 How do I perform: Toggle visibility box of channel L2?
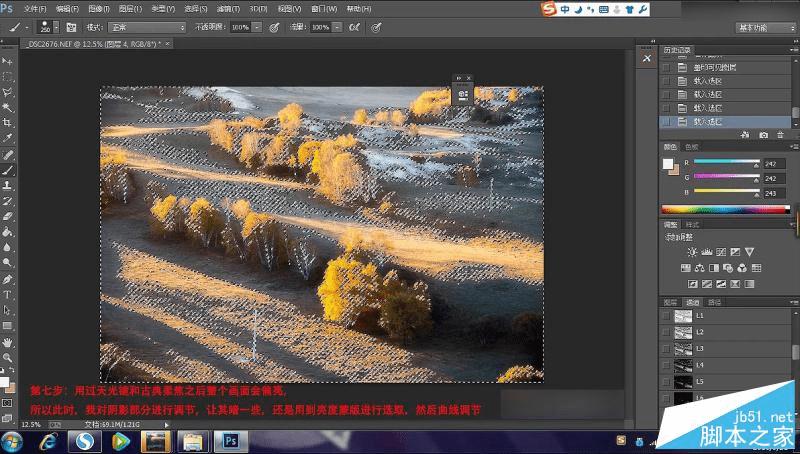(666, 333)
